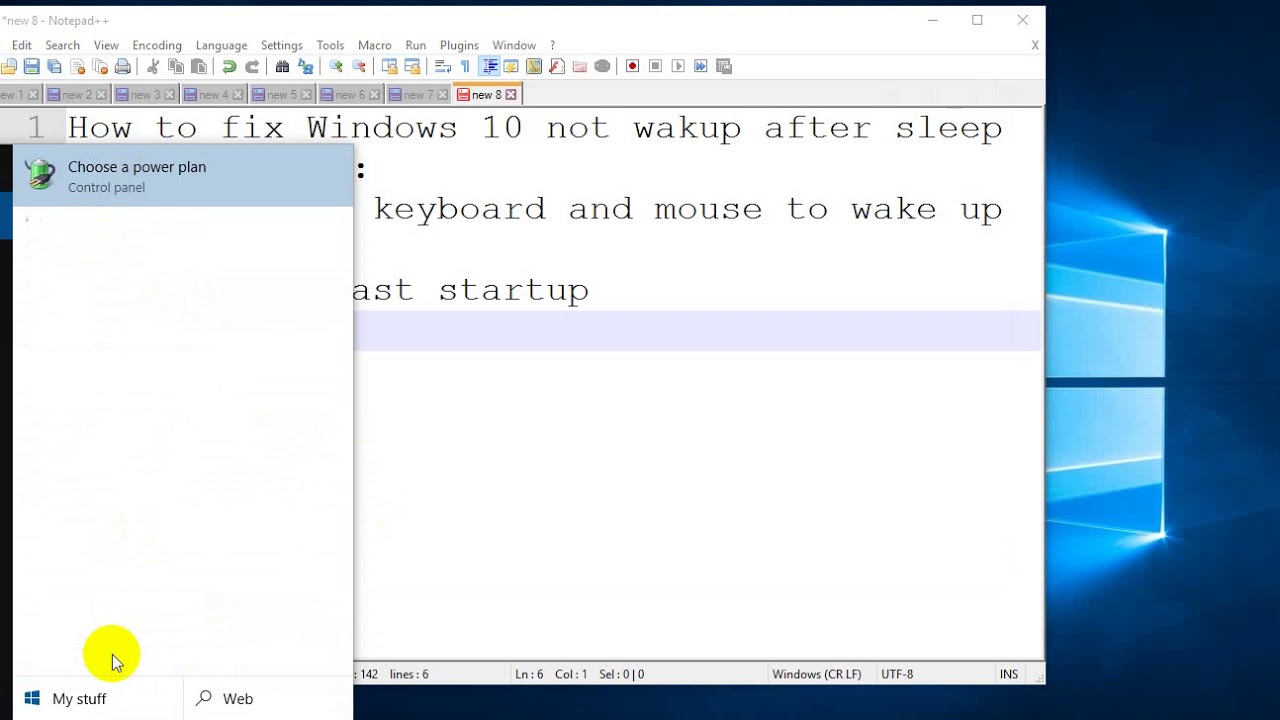
Task: Close the new 8 tab
Action: click(x=511, y=94)
